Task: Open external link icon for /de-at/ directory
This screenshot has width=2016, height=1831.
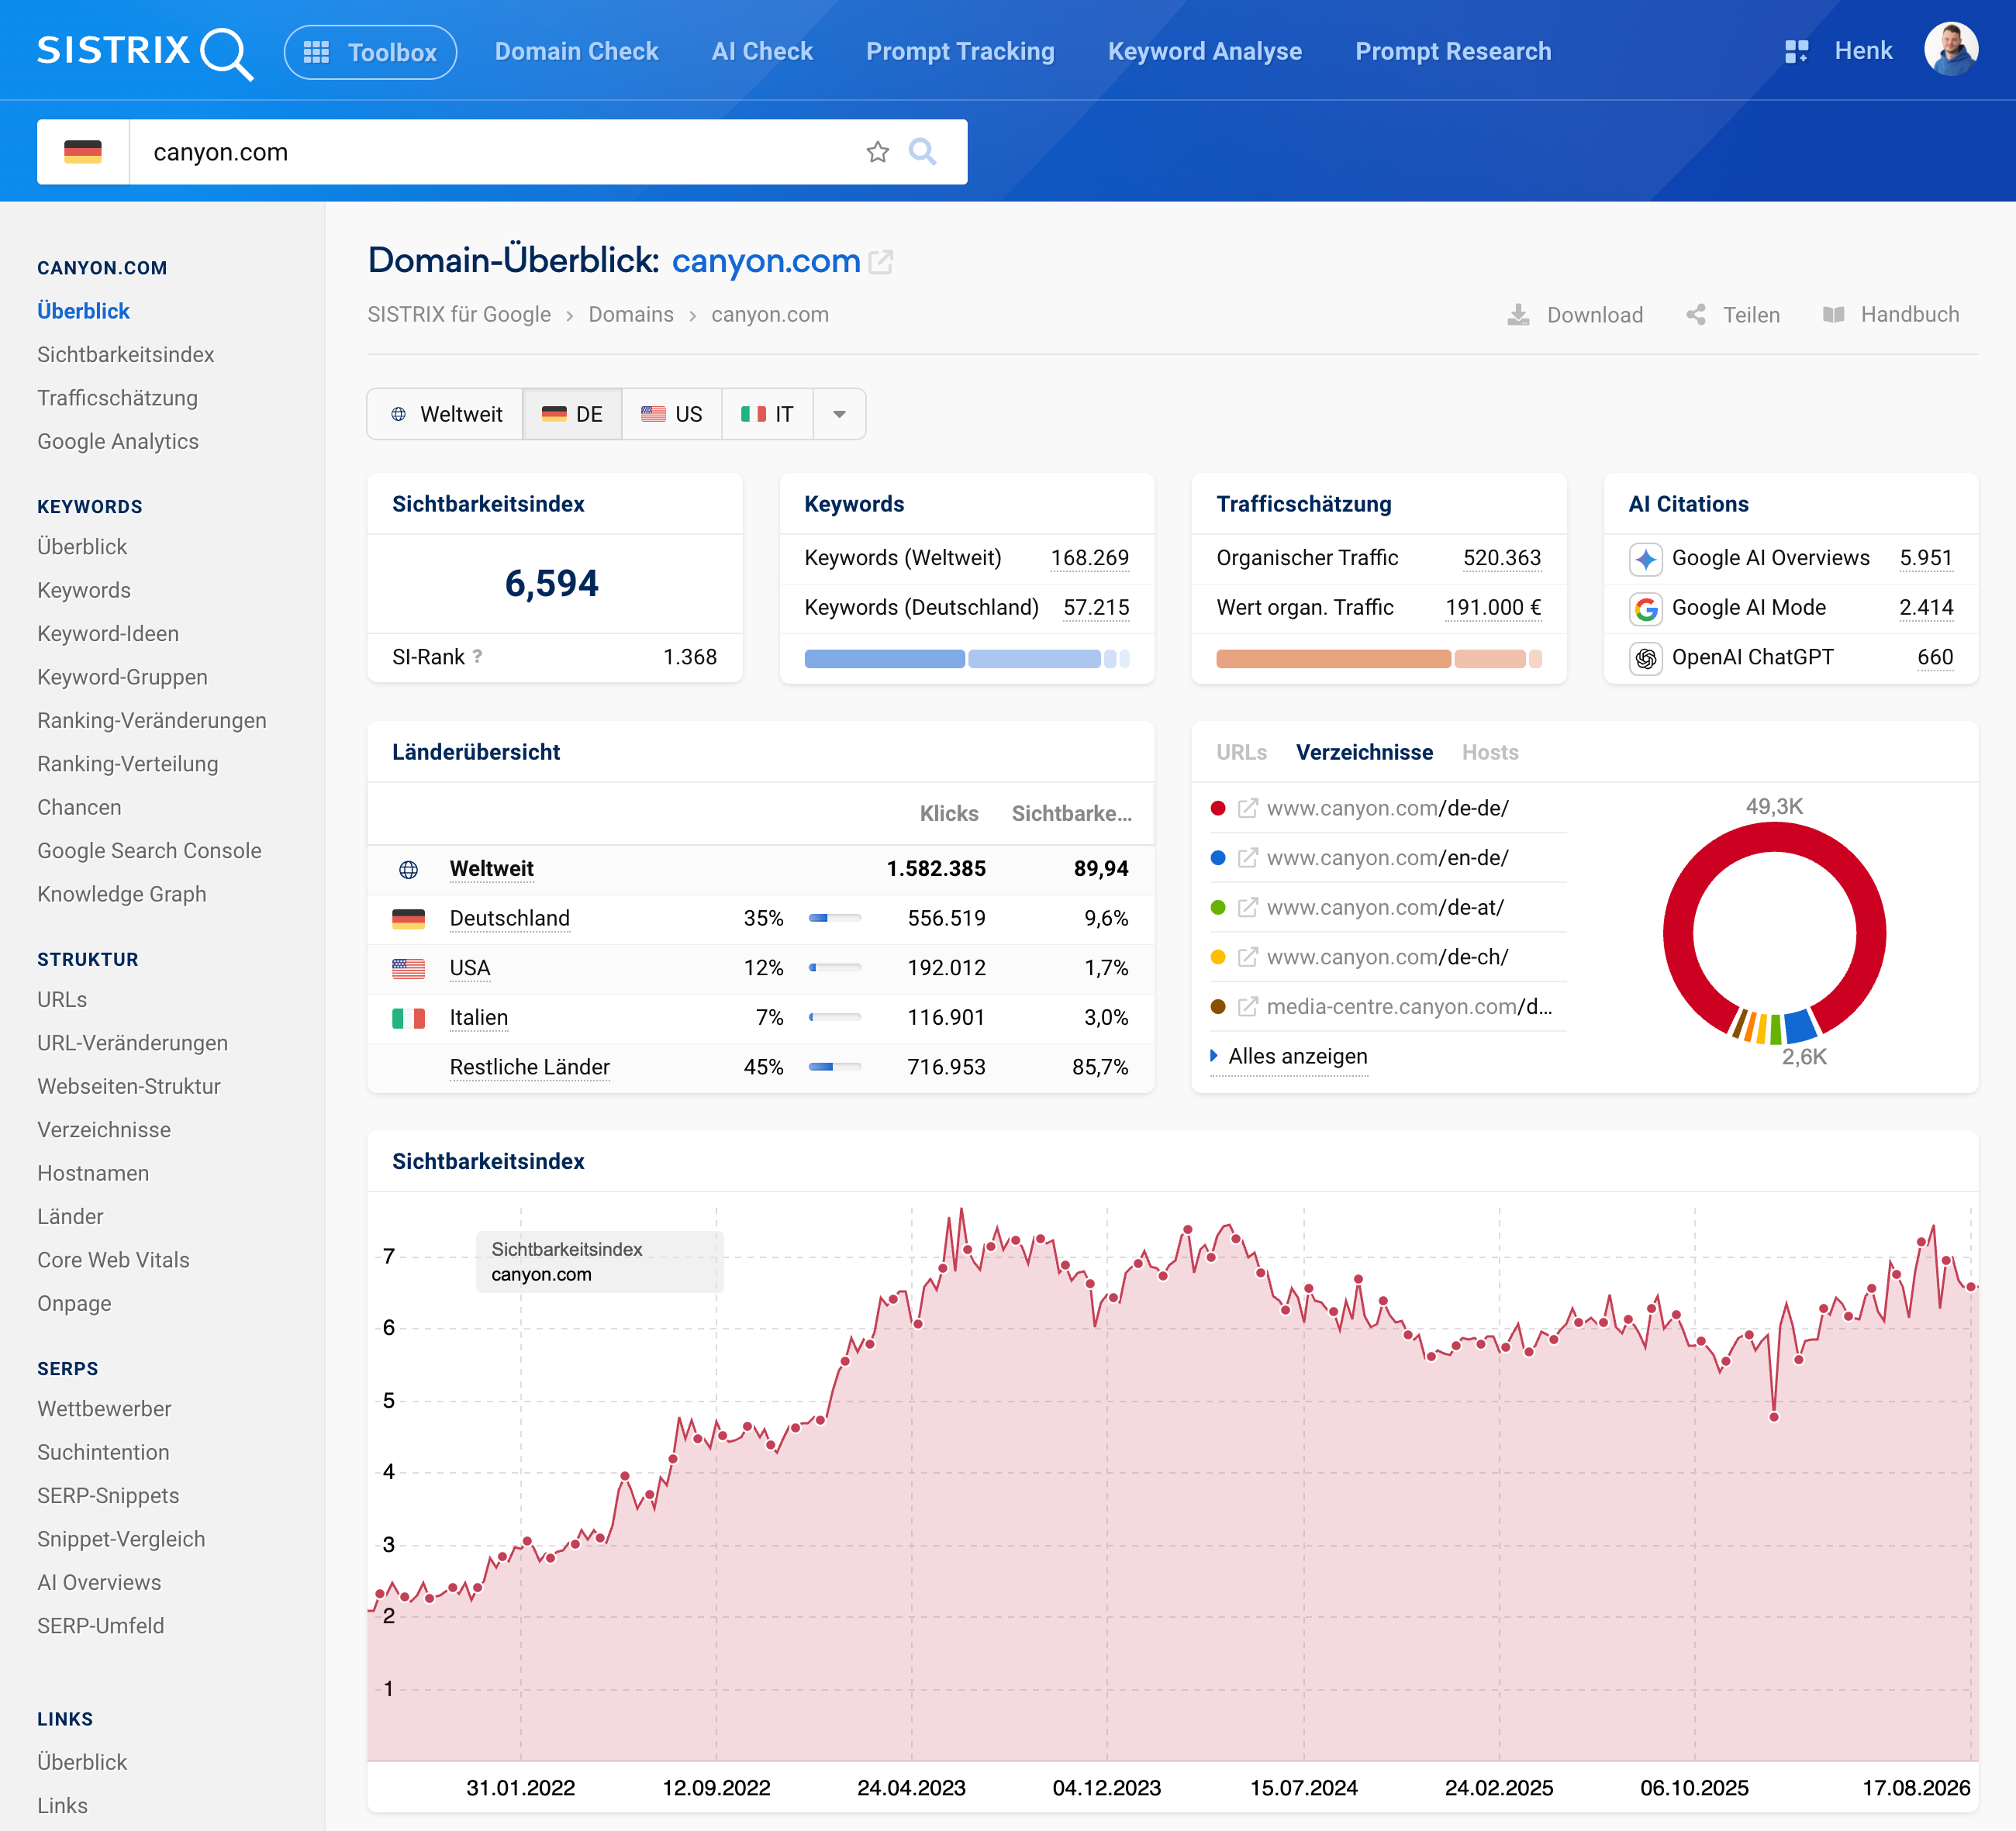Action: [1248, 907]
